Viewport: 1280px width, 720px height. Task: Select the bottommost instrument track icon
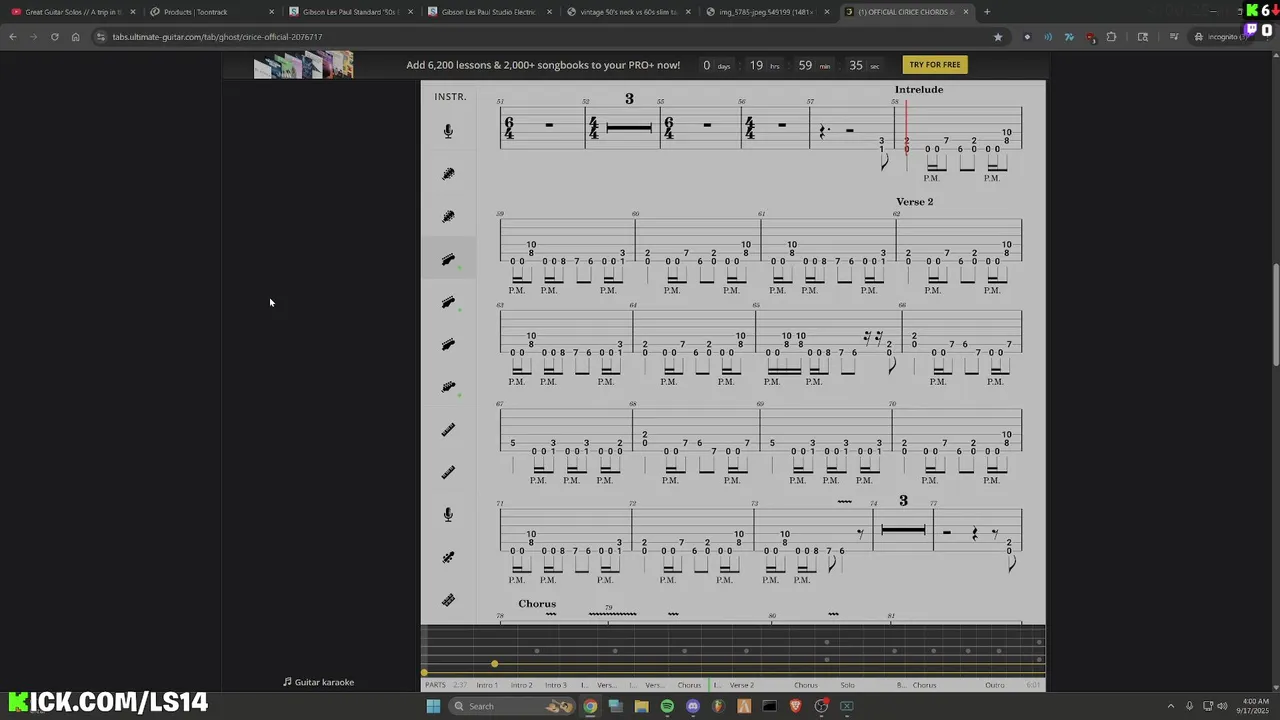[448, 600]
